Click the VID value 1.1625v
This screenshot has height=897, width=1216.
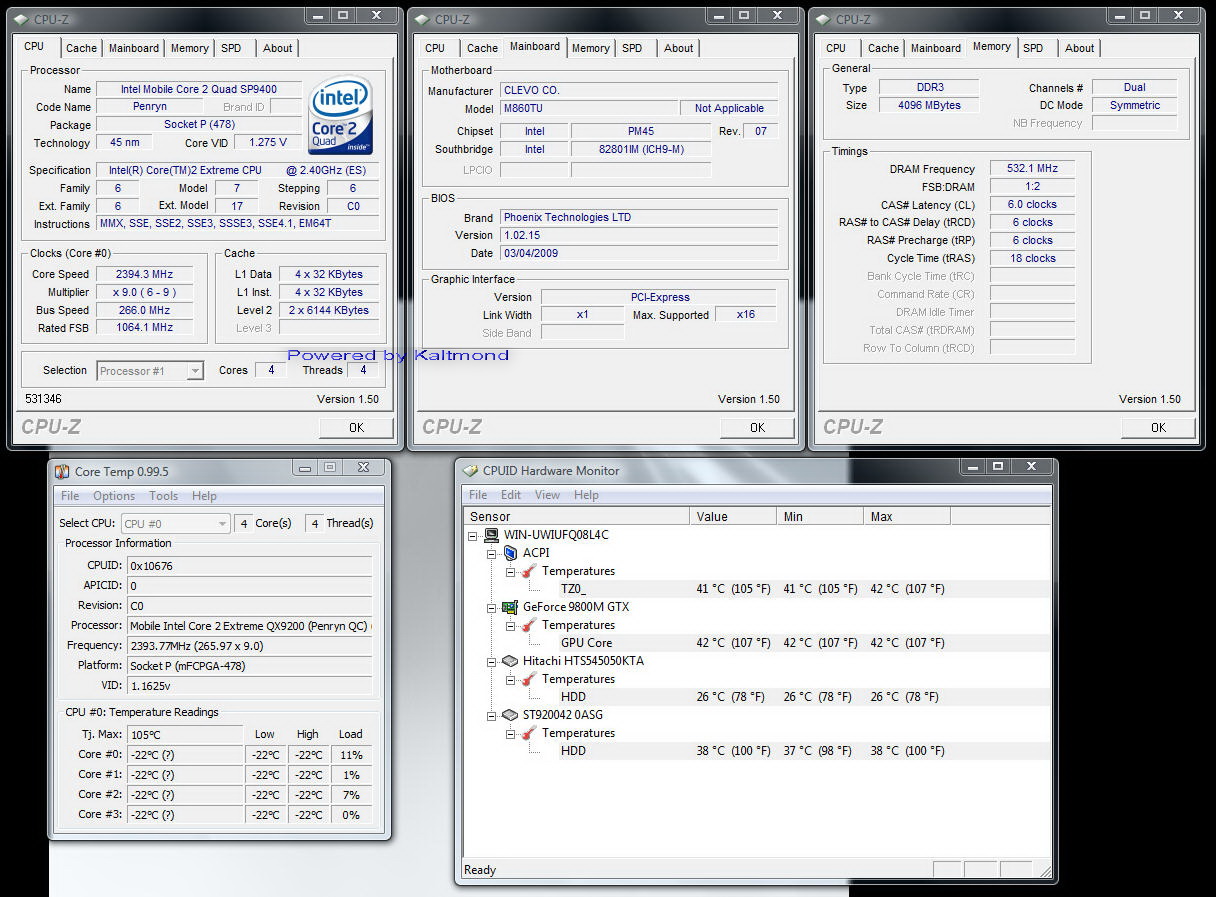pos(249,686)
